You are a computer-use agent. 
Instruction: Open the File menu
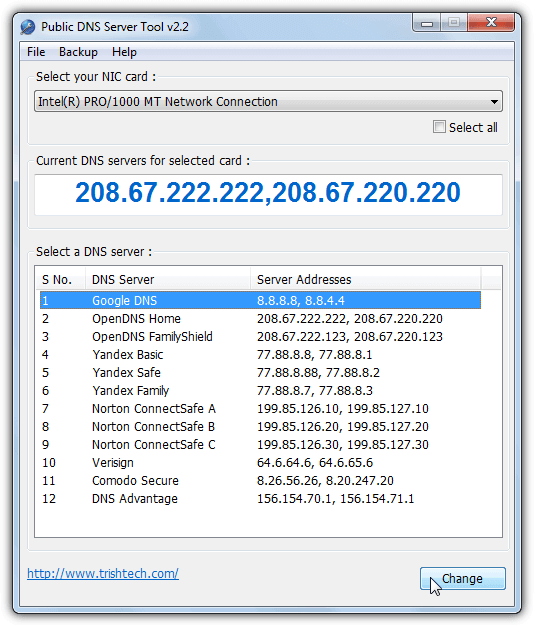tap(36, 52)
